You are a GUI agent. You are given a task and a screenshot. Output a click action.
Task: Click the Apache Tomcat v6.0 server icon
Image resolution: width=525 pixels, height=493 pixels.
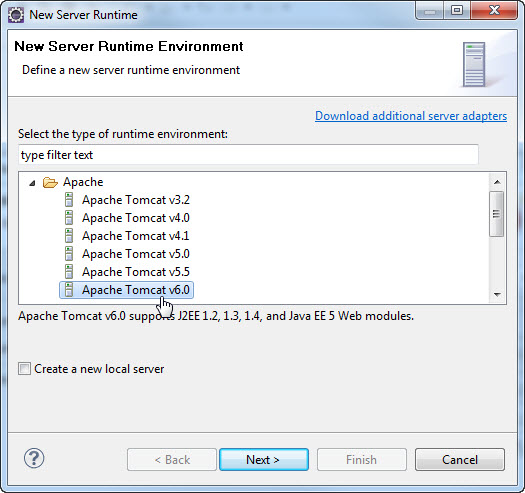tap(69, 290)
